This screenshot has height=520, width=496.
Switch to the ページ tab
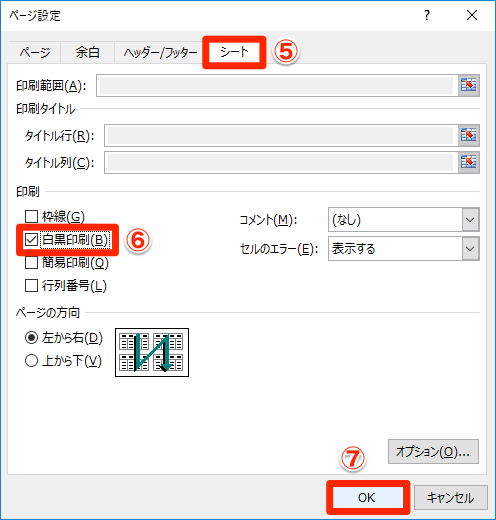pyautogui.click(x=35, y=52)
